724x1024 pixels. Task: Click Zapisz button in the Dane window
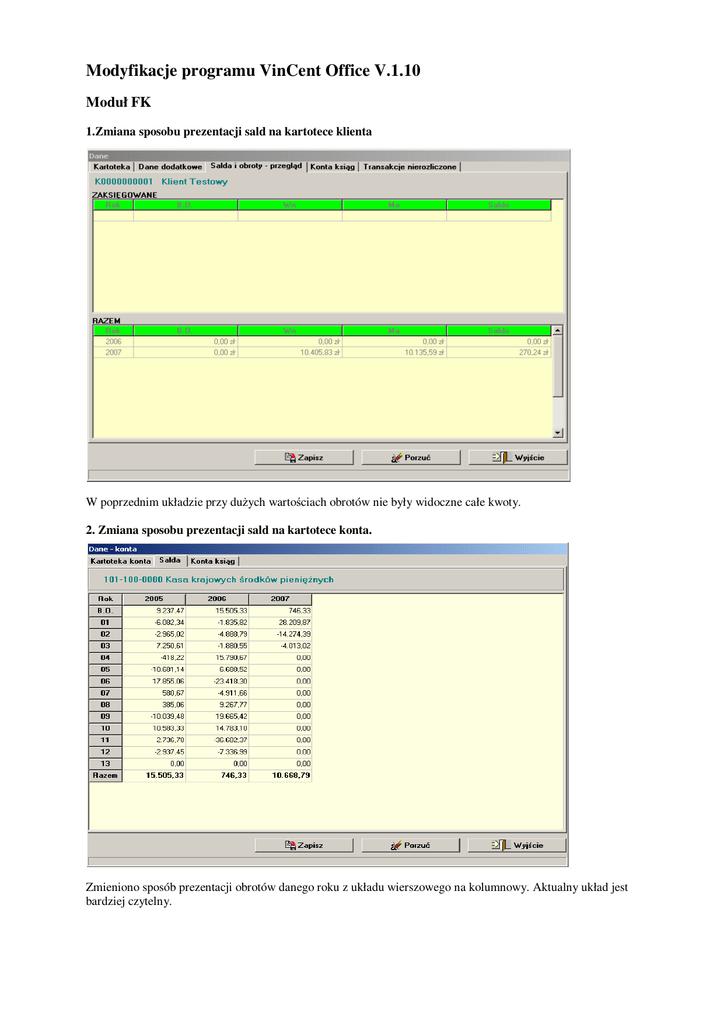304,457
